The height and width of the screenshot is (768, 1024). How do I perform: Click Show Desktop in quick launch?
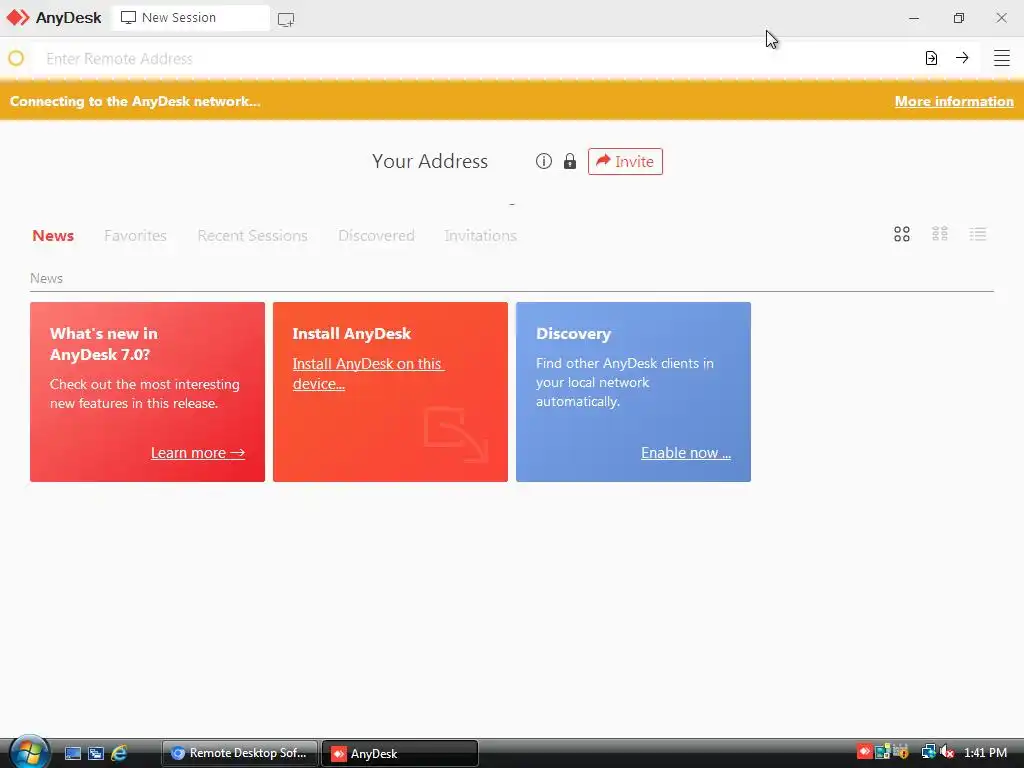click(x=72, y=753)
